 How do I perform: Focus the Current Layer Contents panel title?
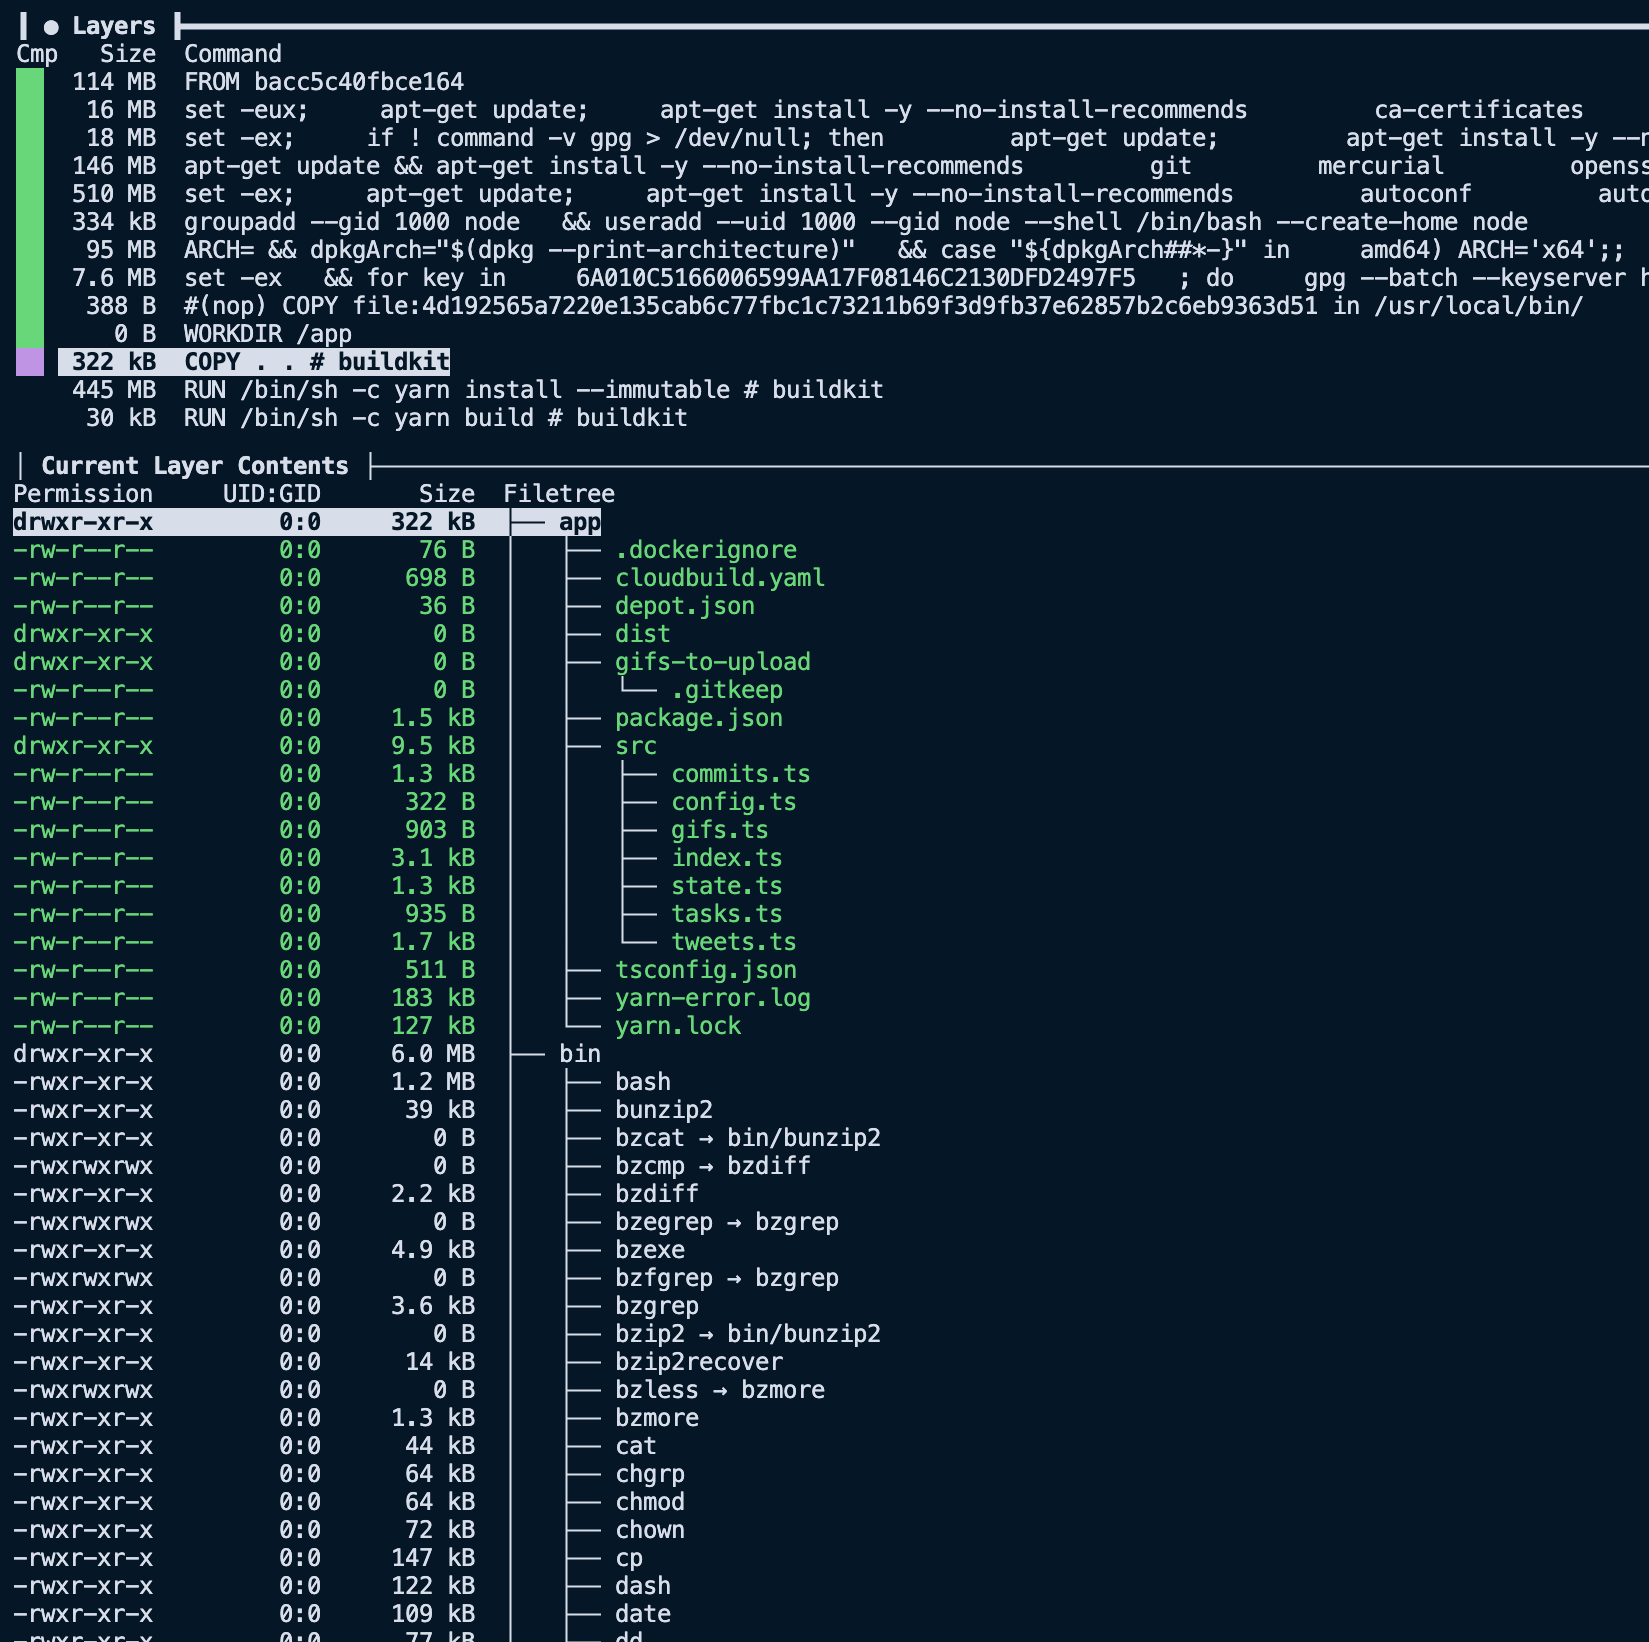coord(194,466)
